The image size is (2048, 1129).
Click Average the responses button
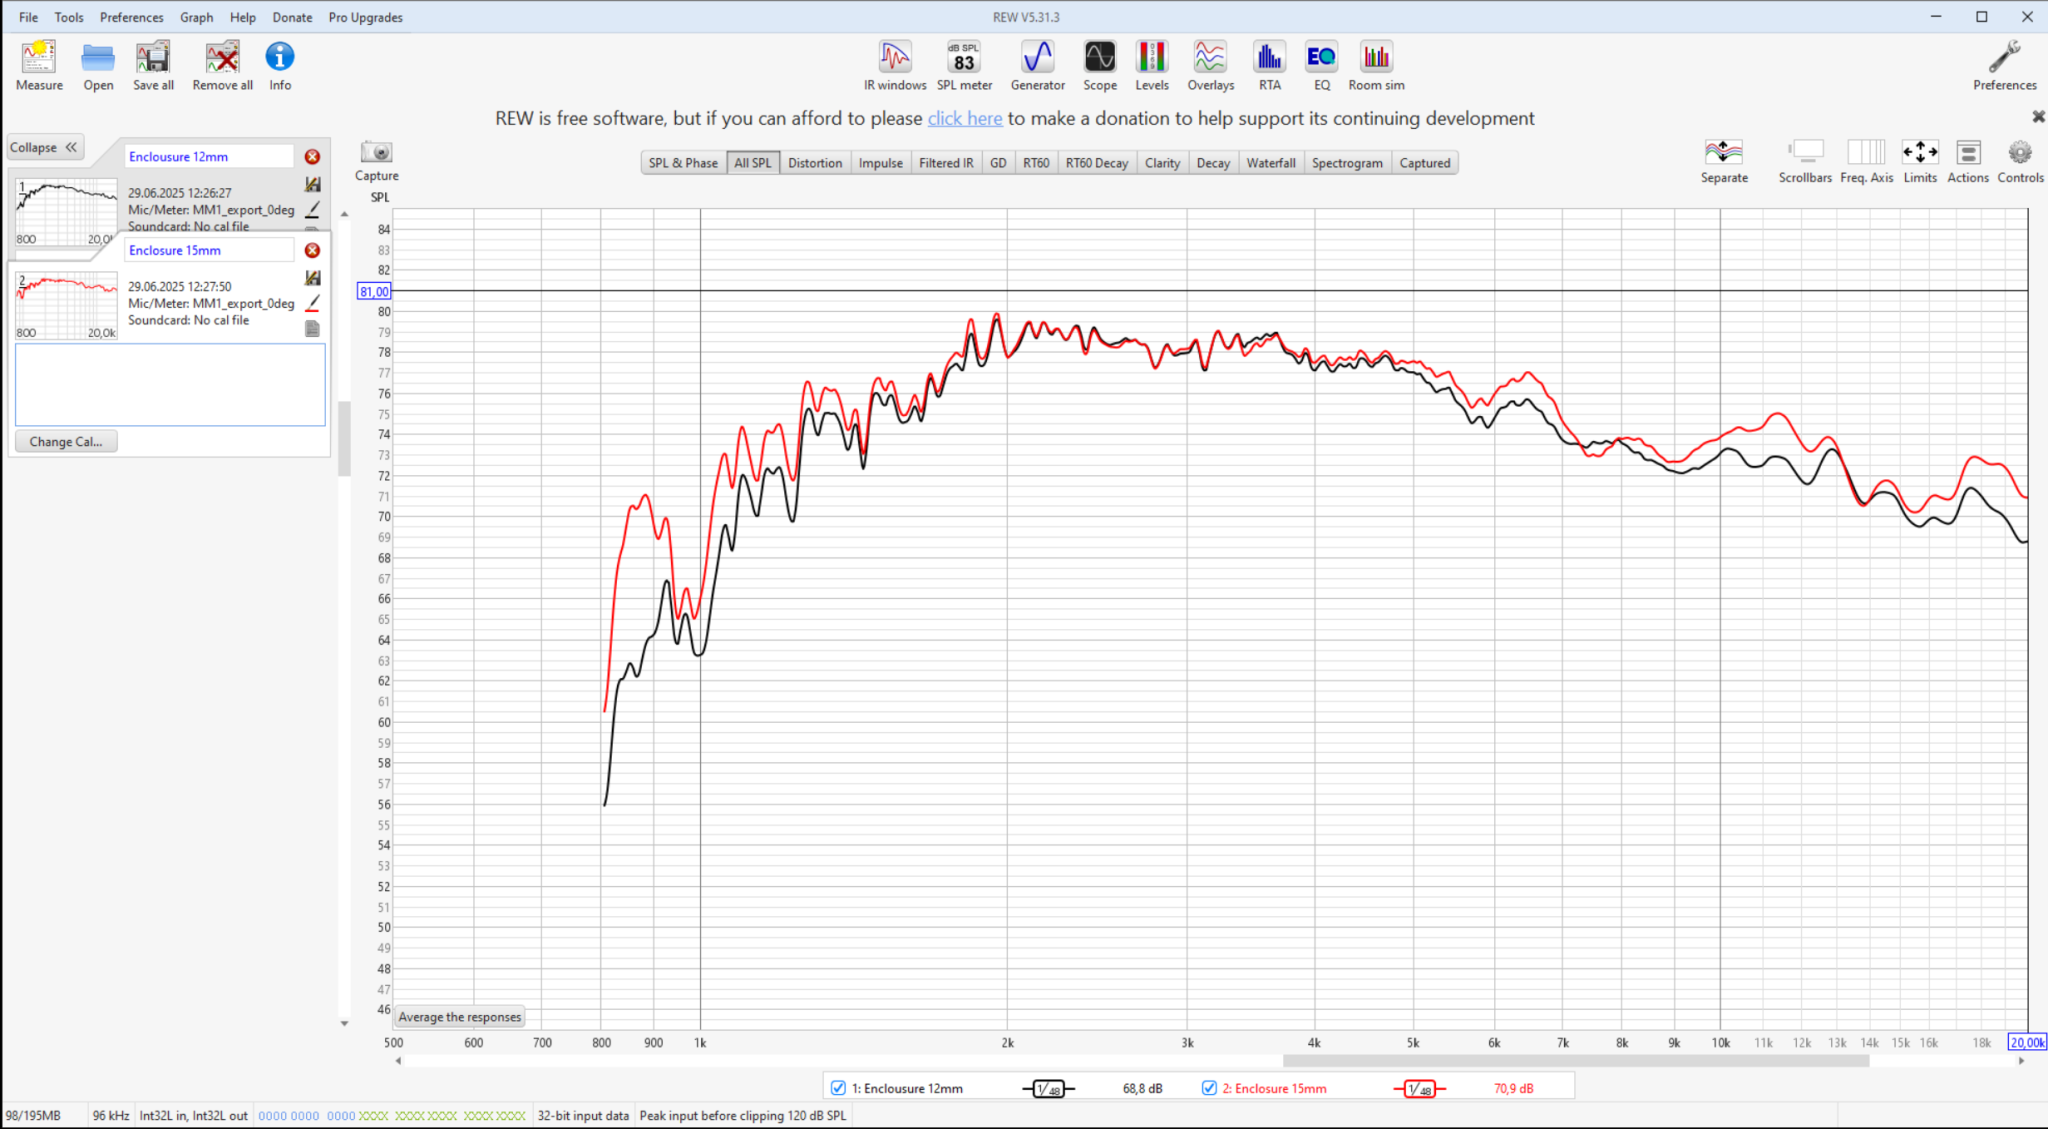(460, 1017)
